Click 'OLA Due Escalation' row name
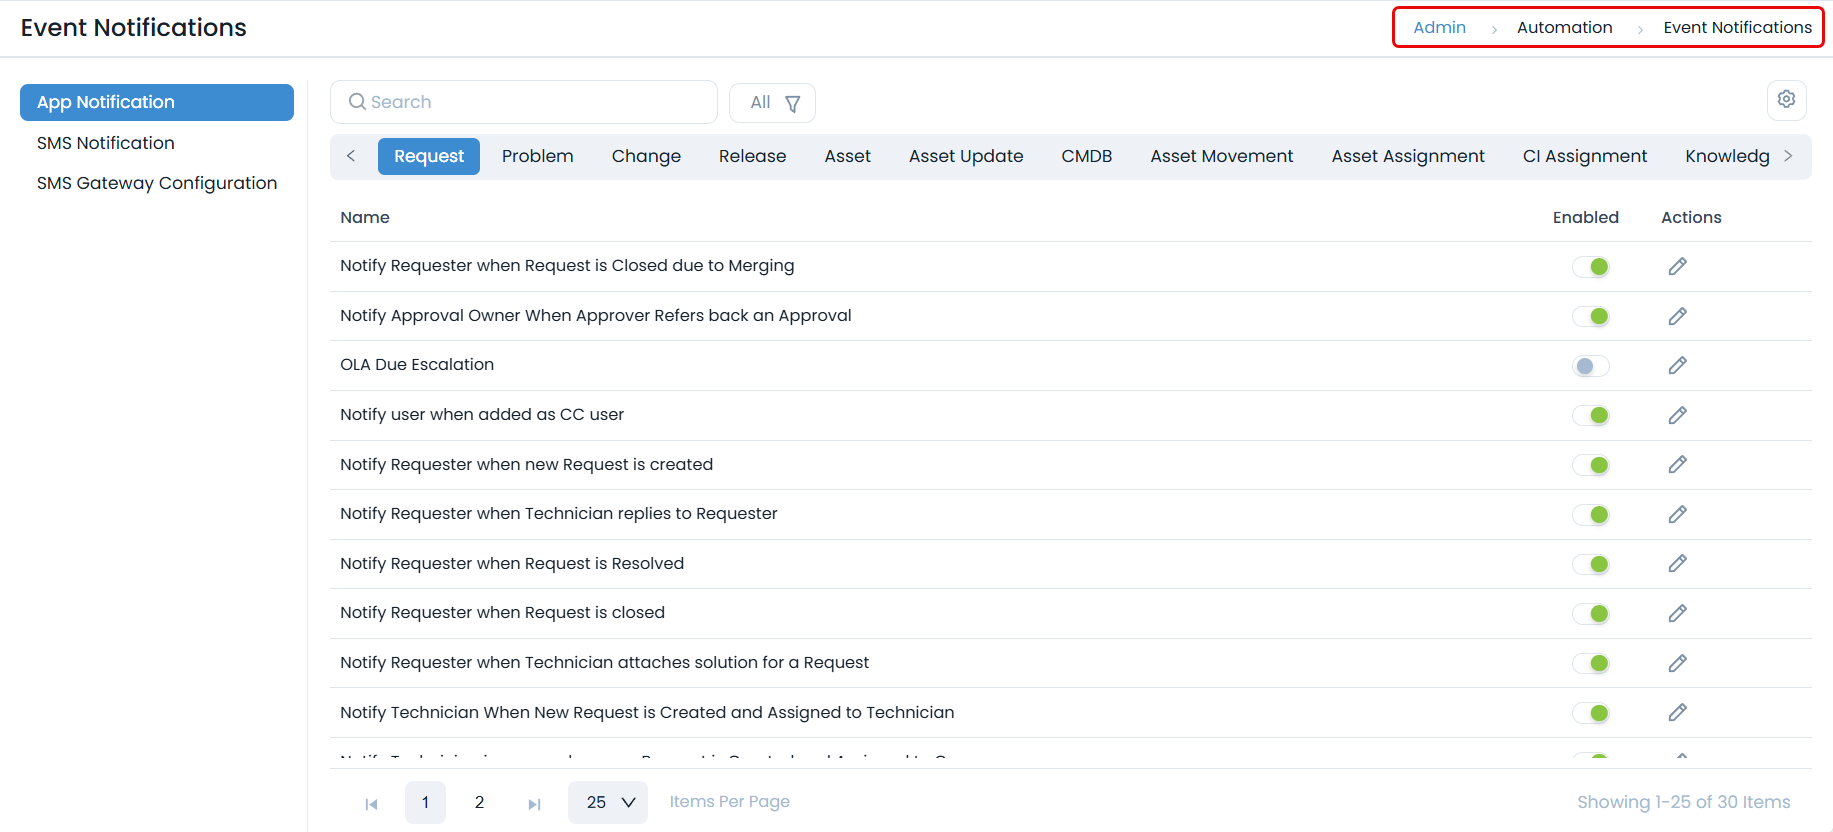The image size is (1833, 832). [417, 364]
